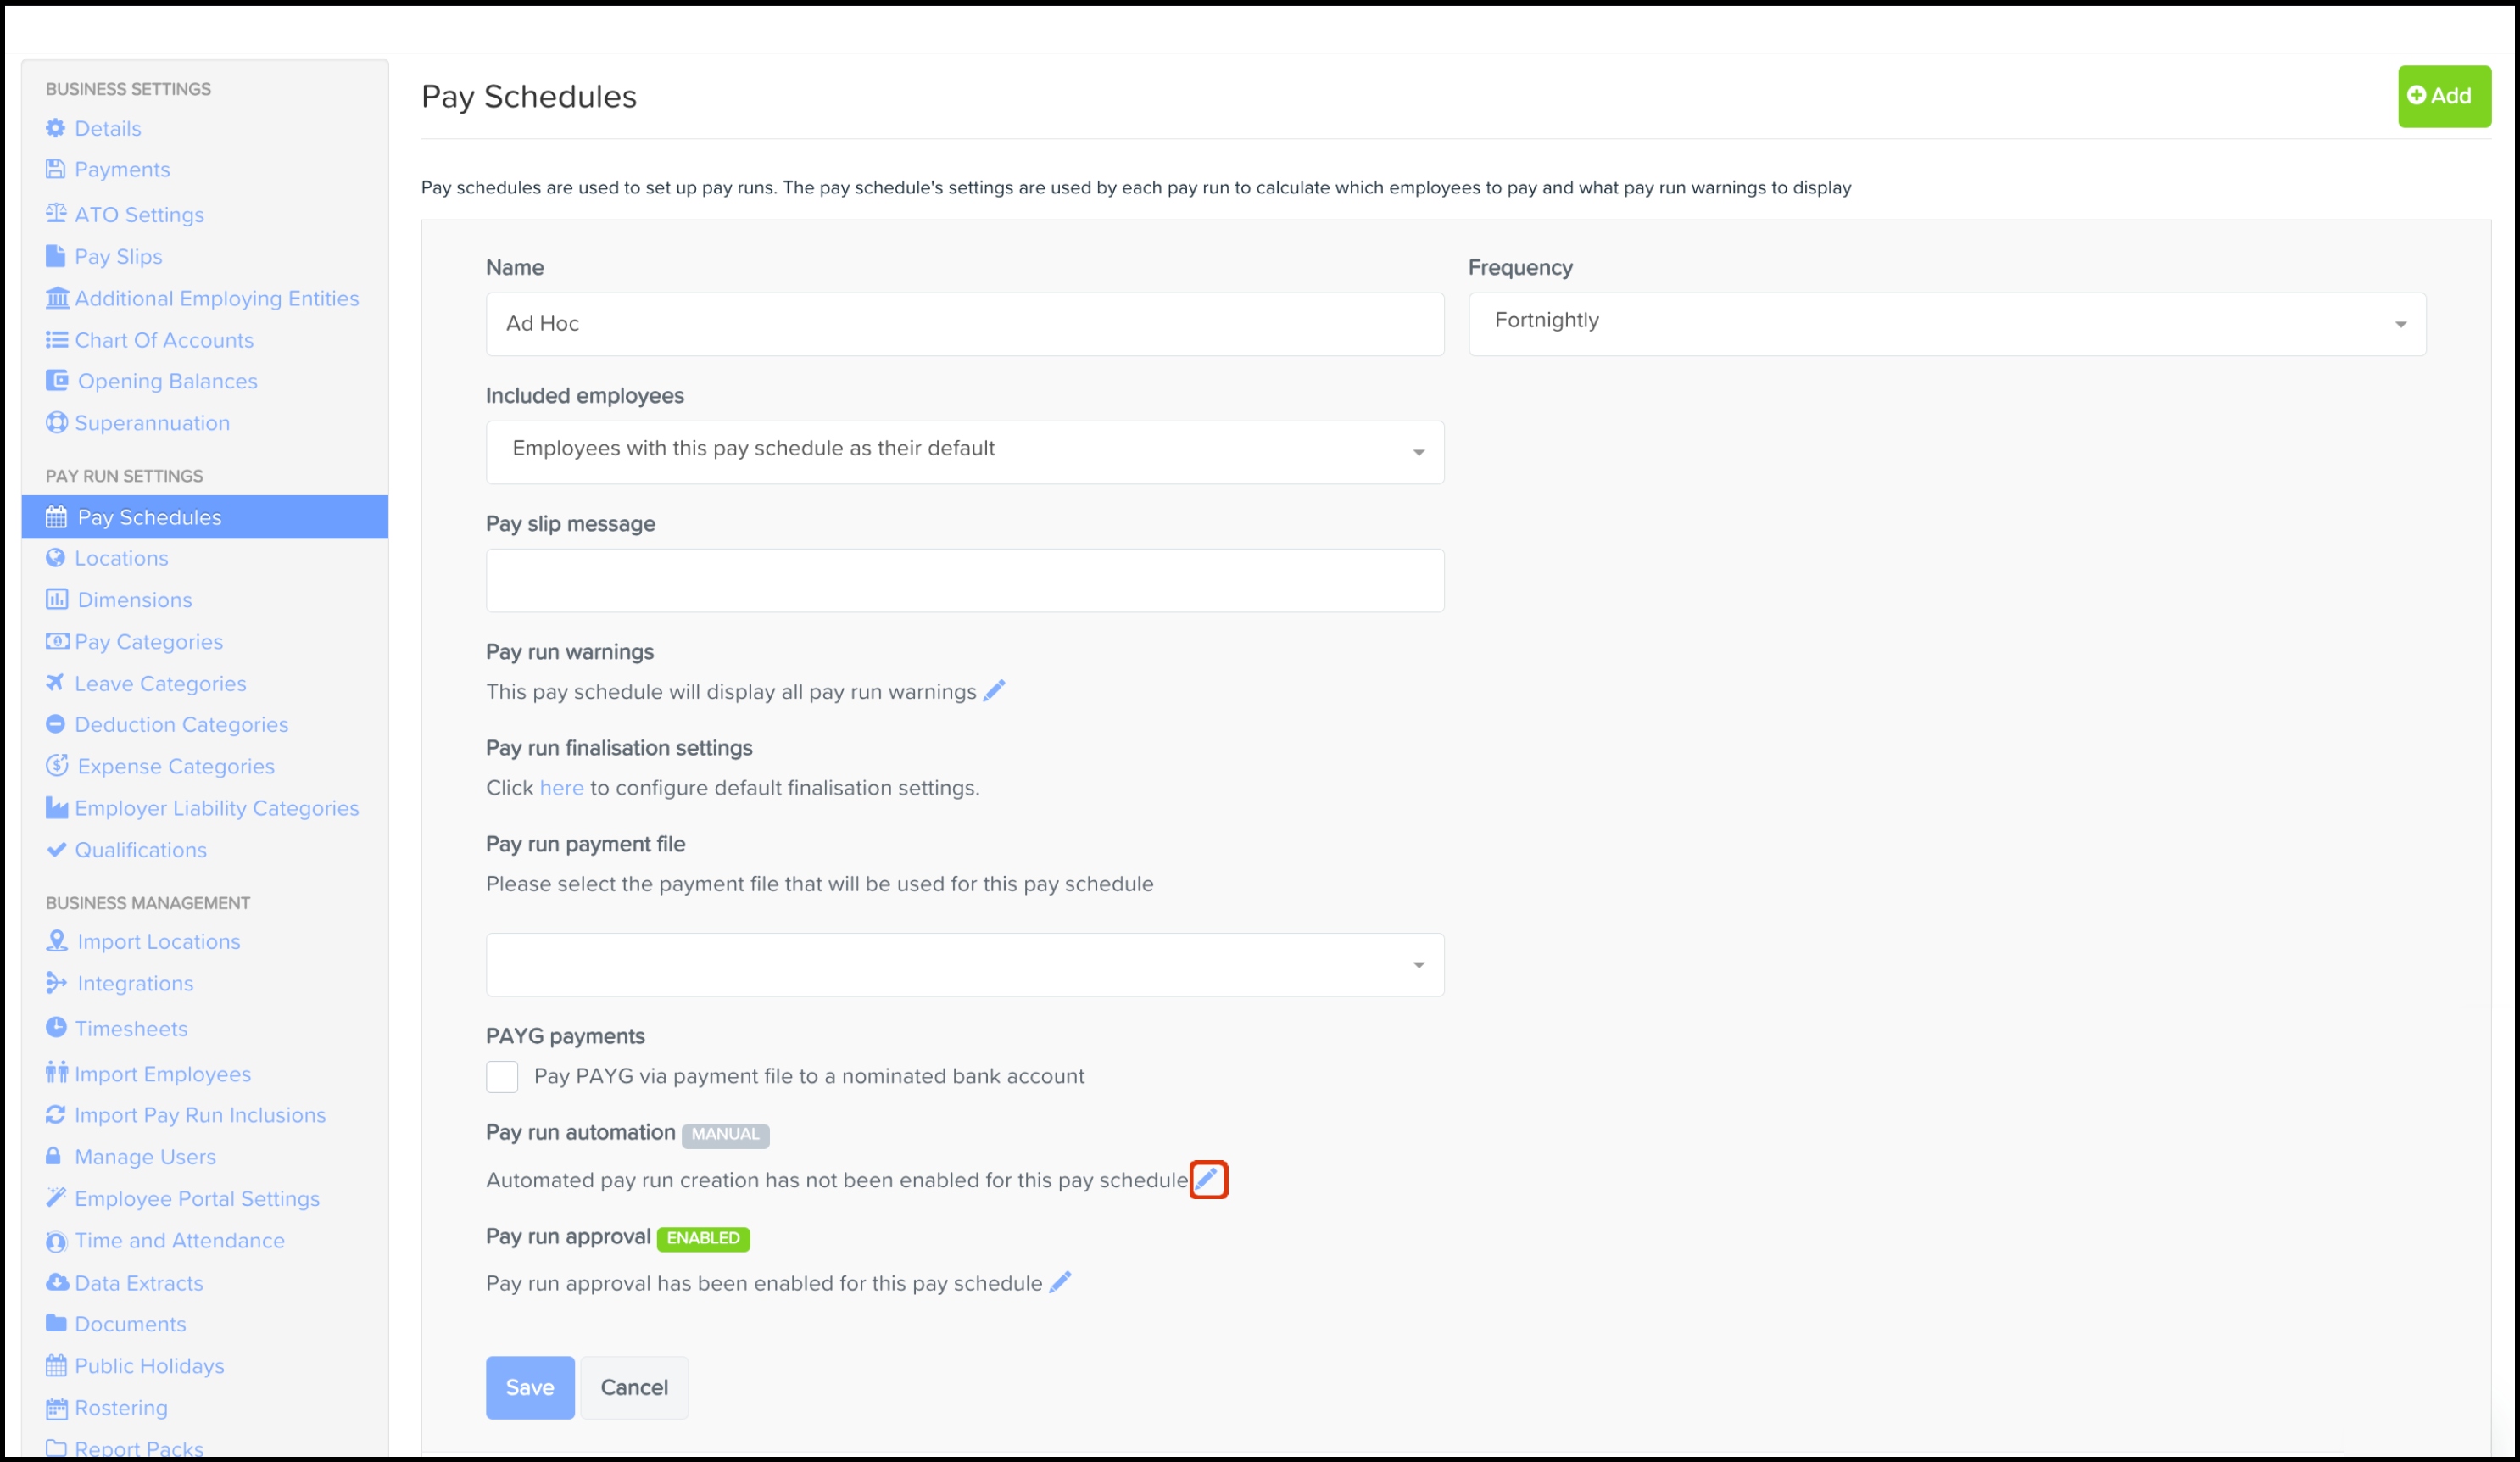Click the Pay Schedules calendar icon
This screenshot has height=1462, width=2520.
tap(56, 516)
